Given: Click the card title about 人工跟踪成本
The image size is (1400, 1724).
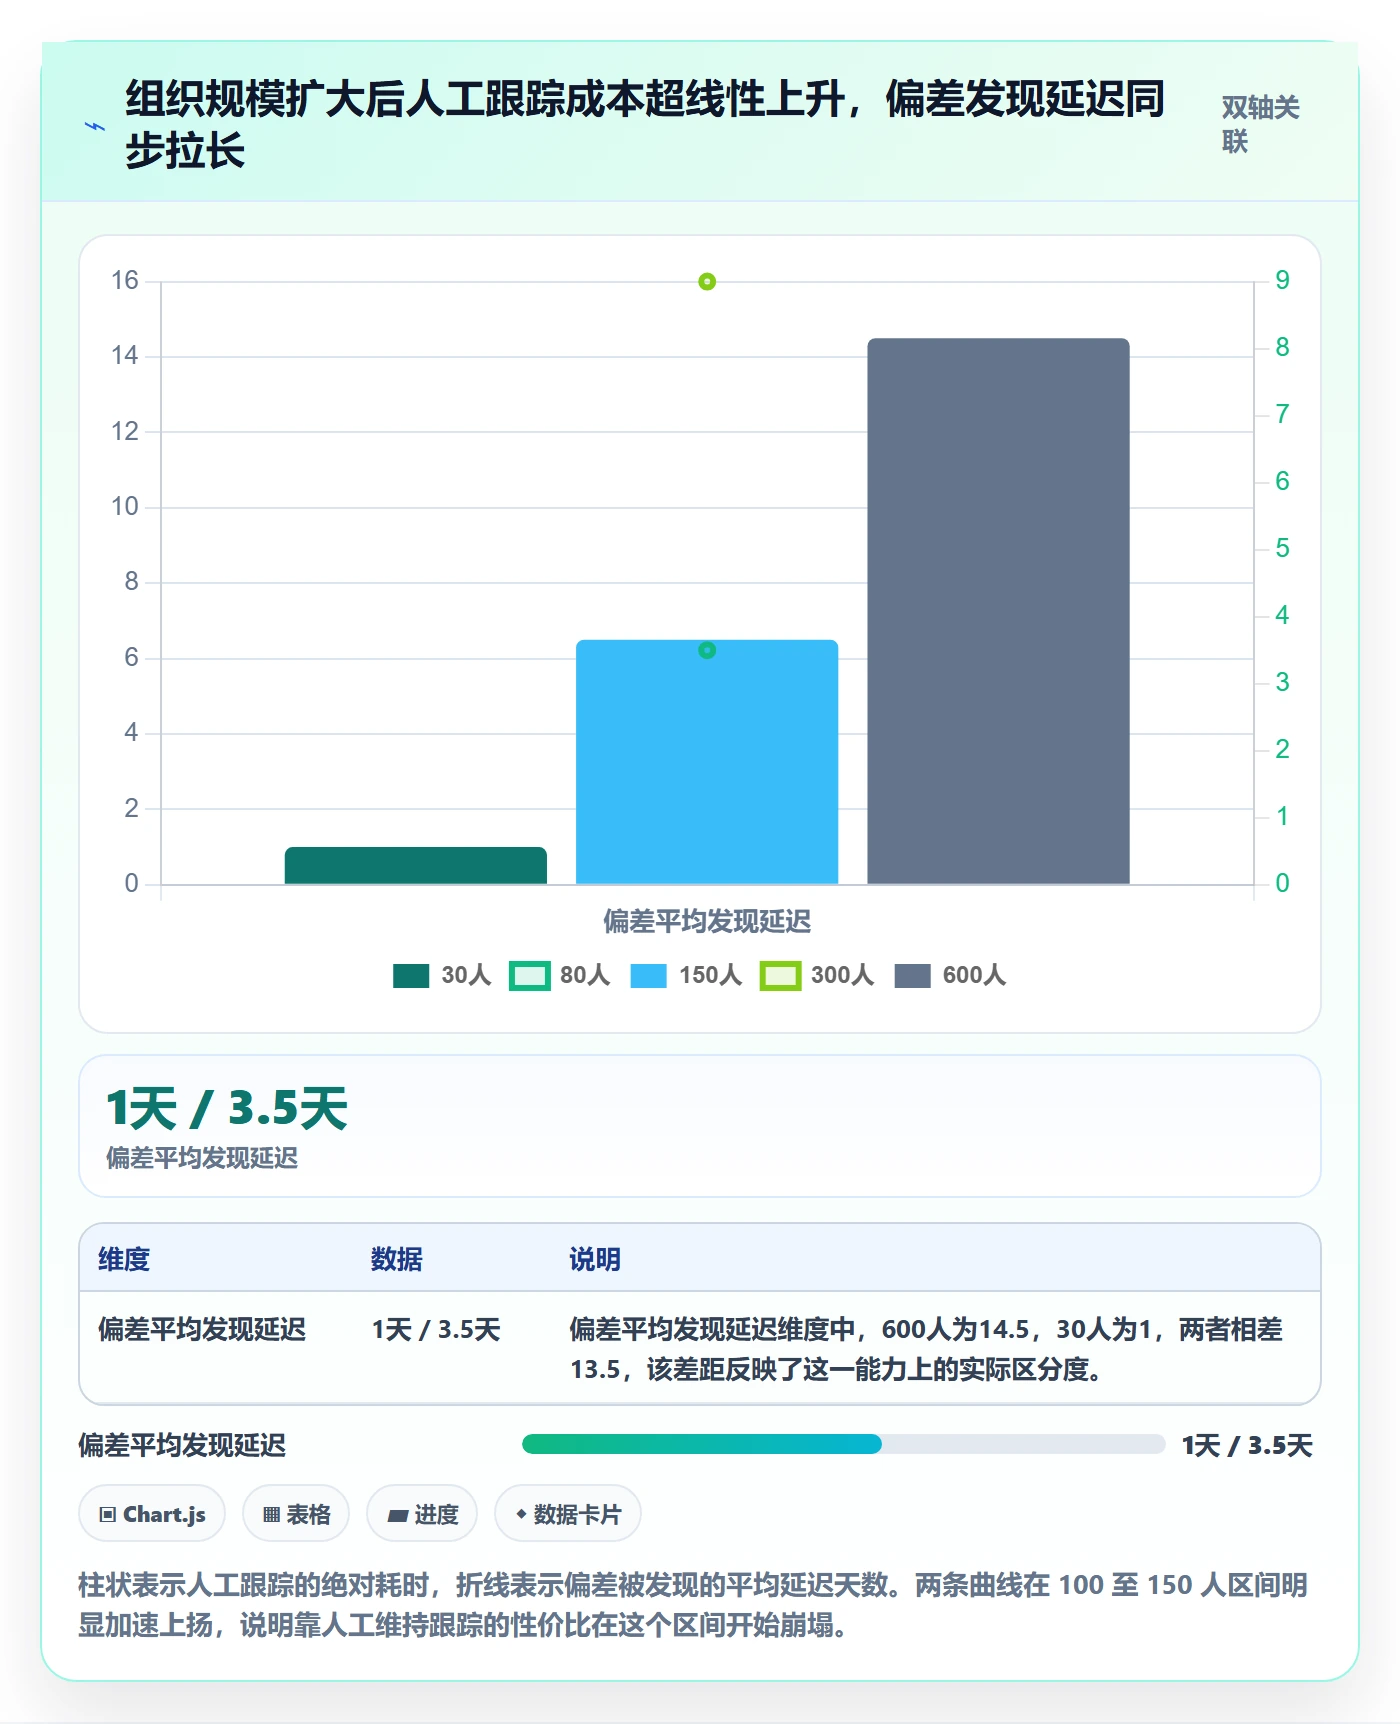Looking at the screenshot, I should [x=645, y=125].
